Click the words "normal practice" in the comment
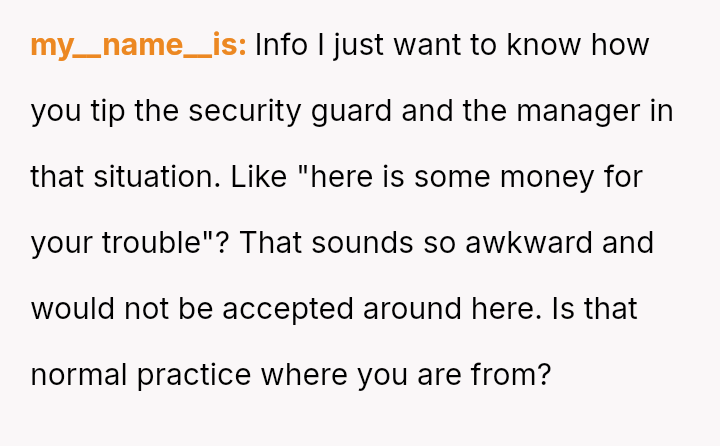Screen dimensions: 720x446 [x=142, y=375]
